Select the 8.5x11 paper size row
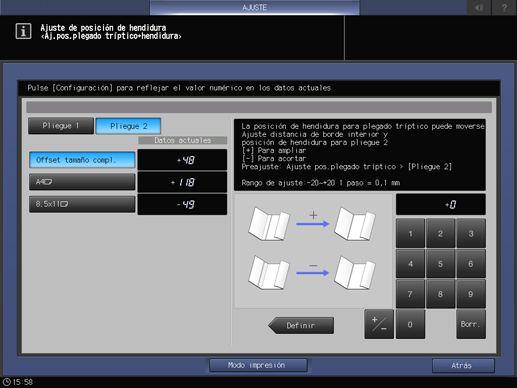 pos(82,204)
